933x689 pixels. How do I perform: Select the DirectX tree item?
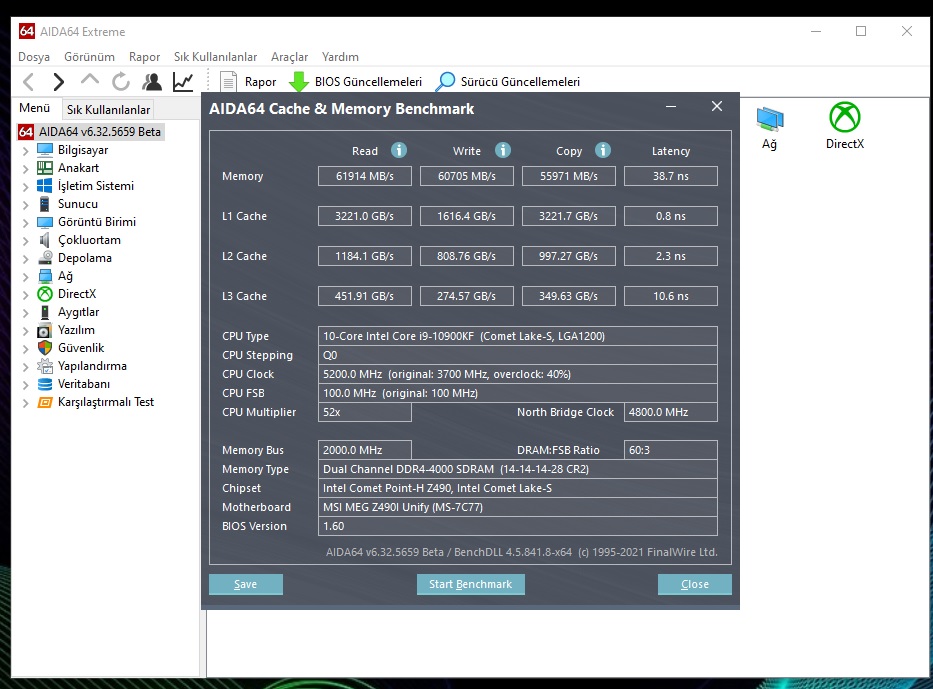(77, 294)
